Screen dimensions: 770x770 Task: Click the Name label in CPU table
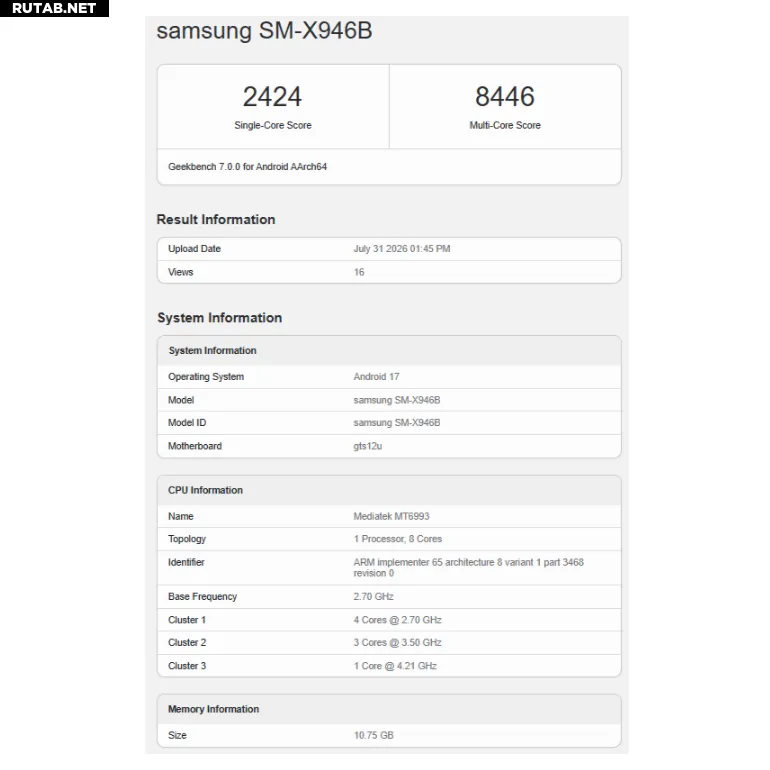click(181, 516)
